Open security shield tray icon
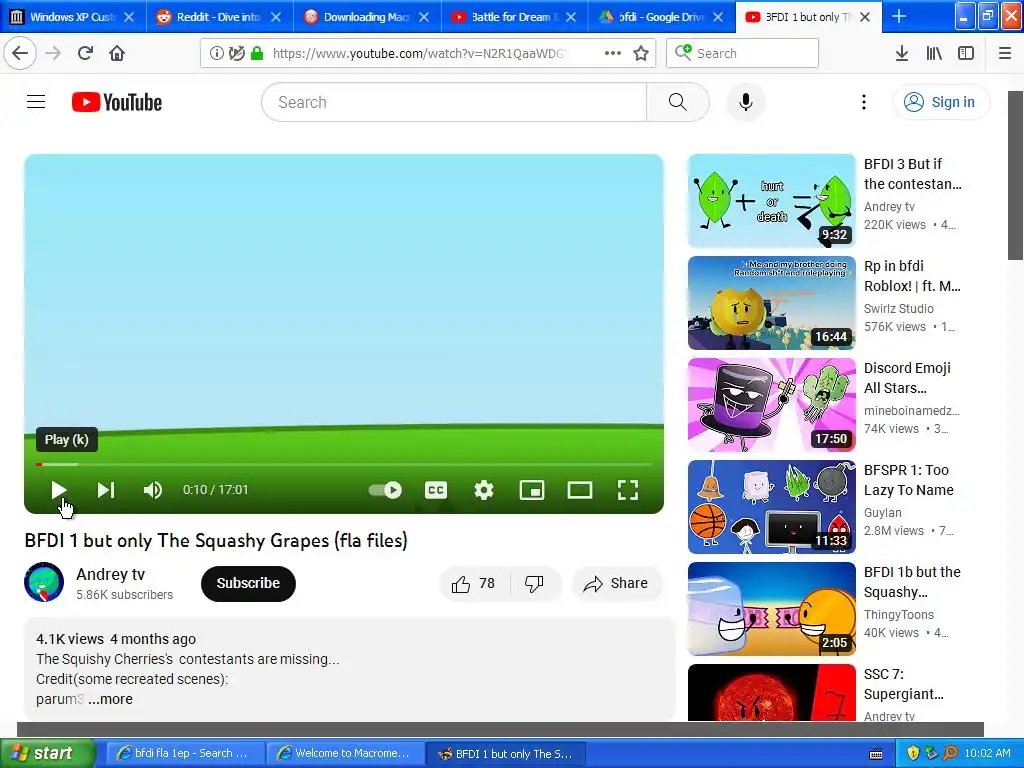This screenshot has width=1024, height=768. [912, 754]
